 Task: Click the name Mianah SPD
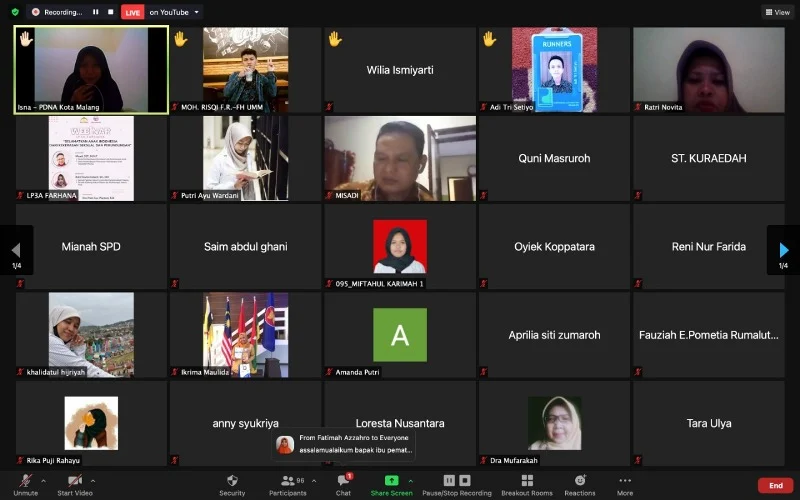tap(91, 246)
